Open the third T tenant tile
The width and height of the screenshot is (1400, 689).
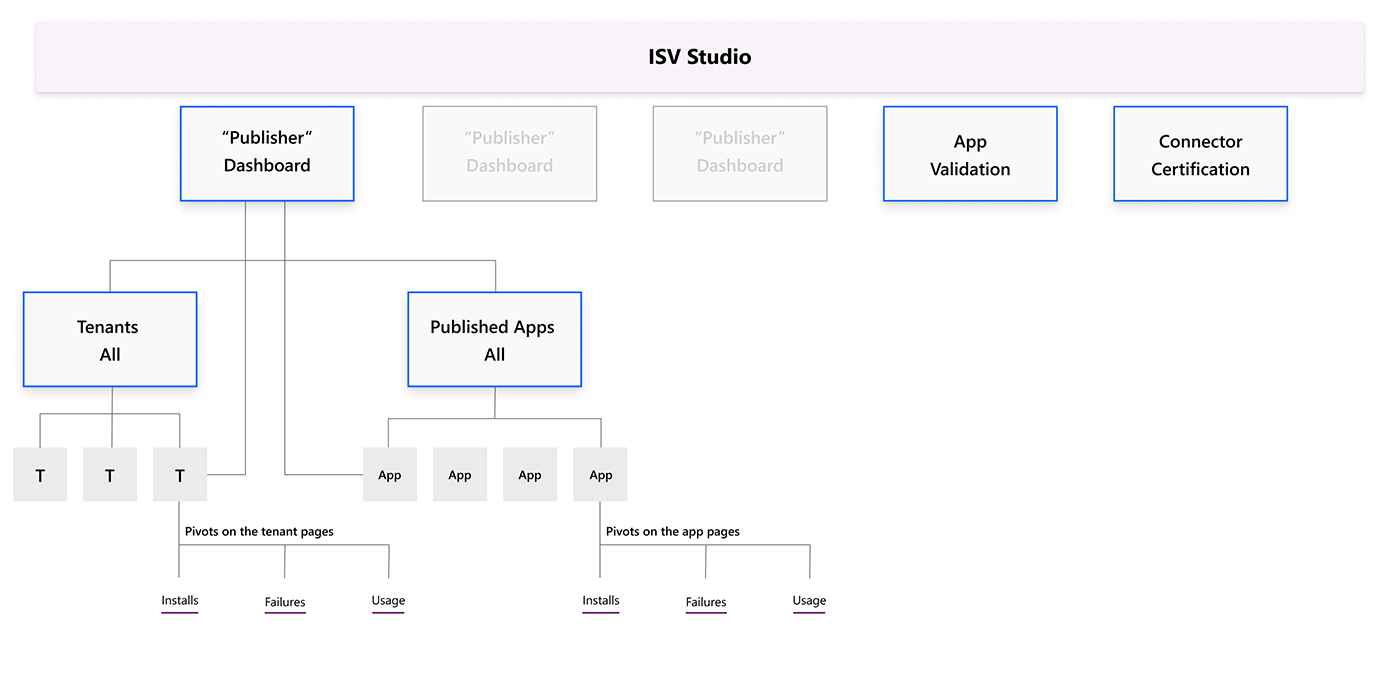[179, 474]
